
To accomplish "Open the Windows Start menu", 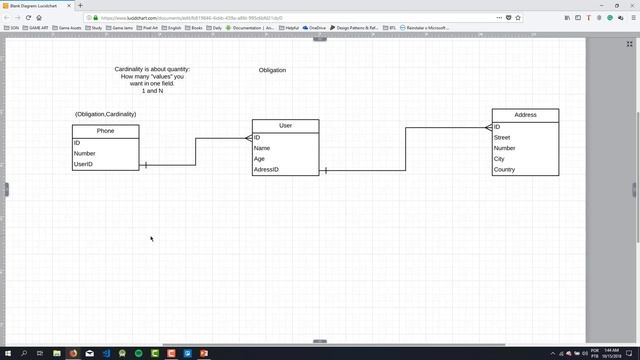I will click(8, 353).
